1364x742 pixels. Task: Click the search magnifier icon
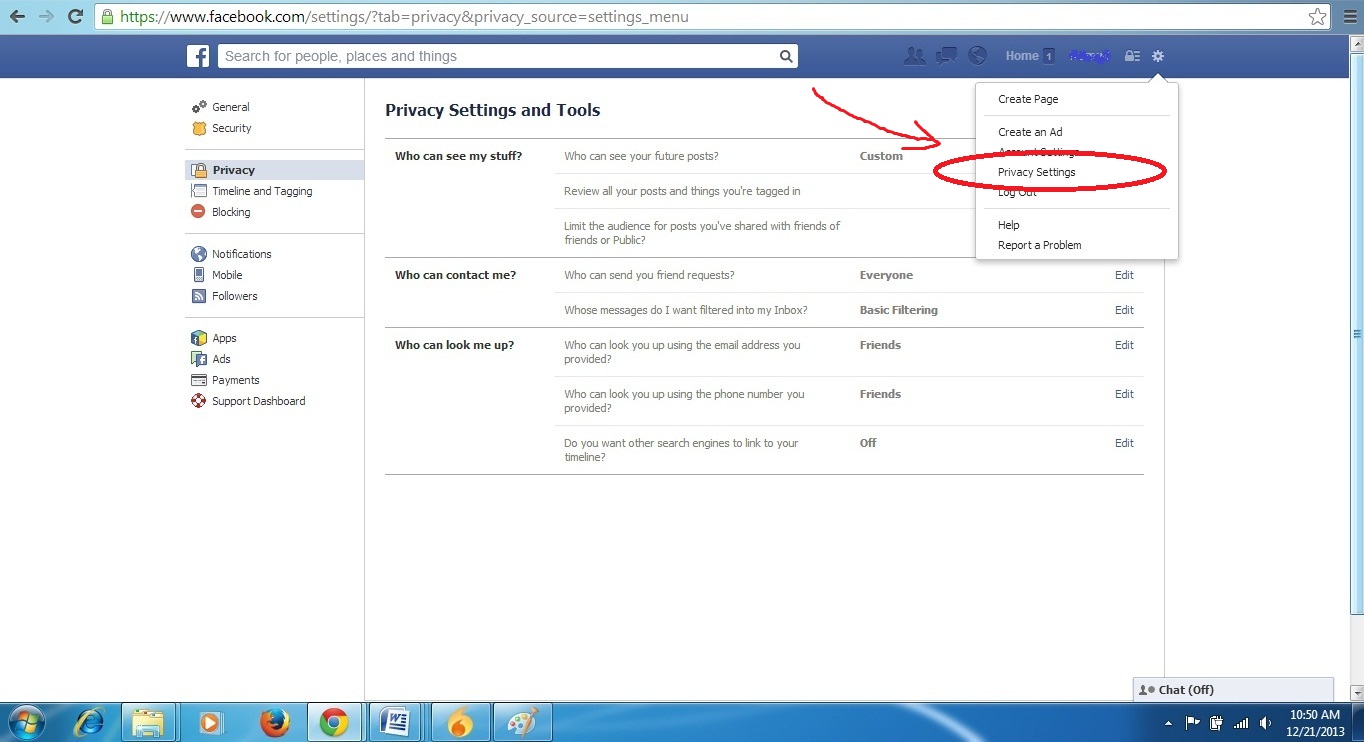click(786, 56)
